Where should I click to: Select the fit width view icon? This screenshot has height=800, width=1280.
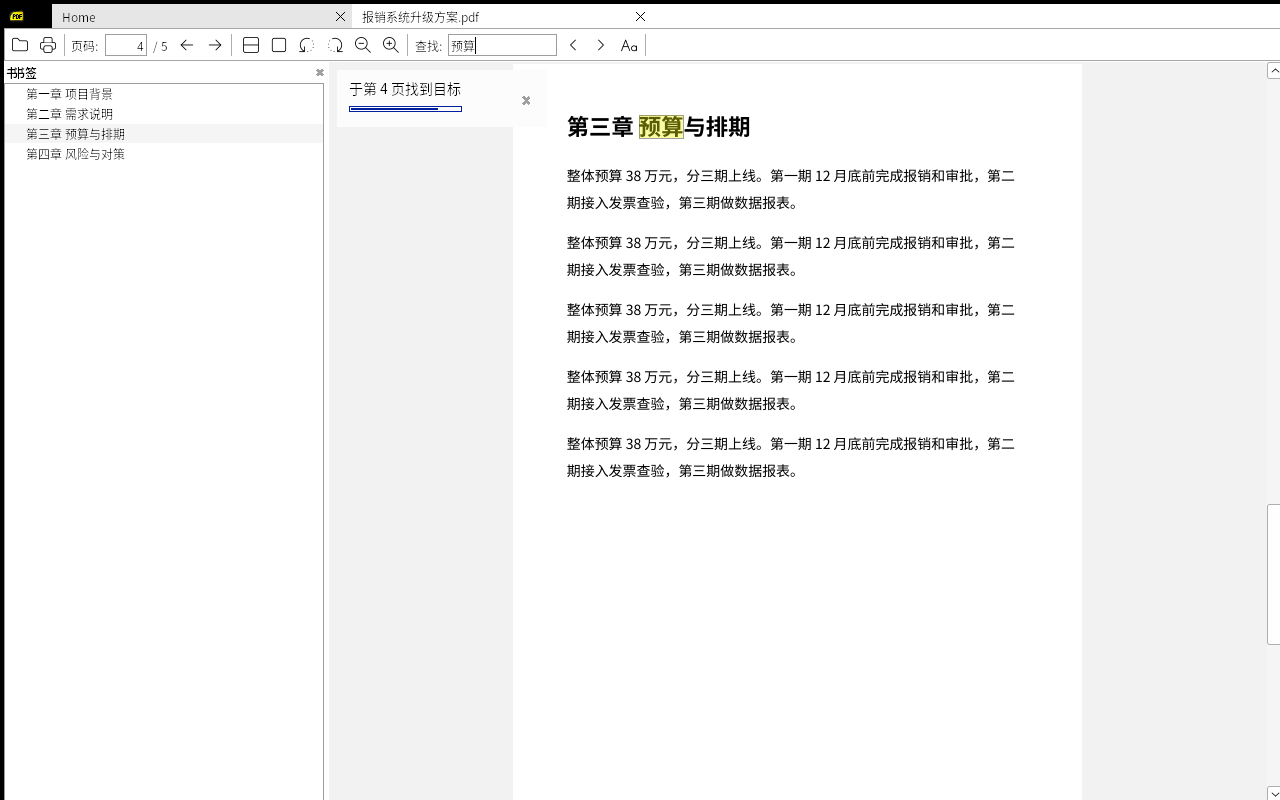pos(251,45)
